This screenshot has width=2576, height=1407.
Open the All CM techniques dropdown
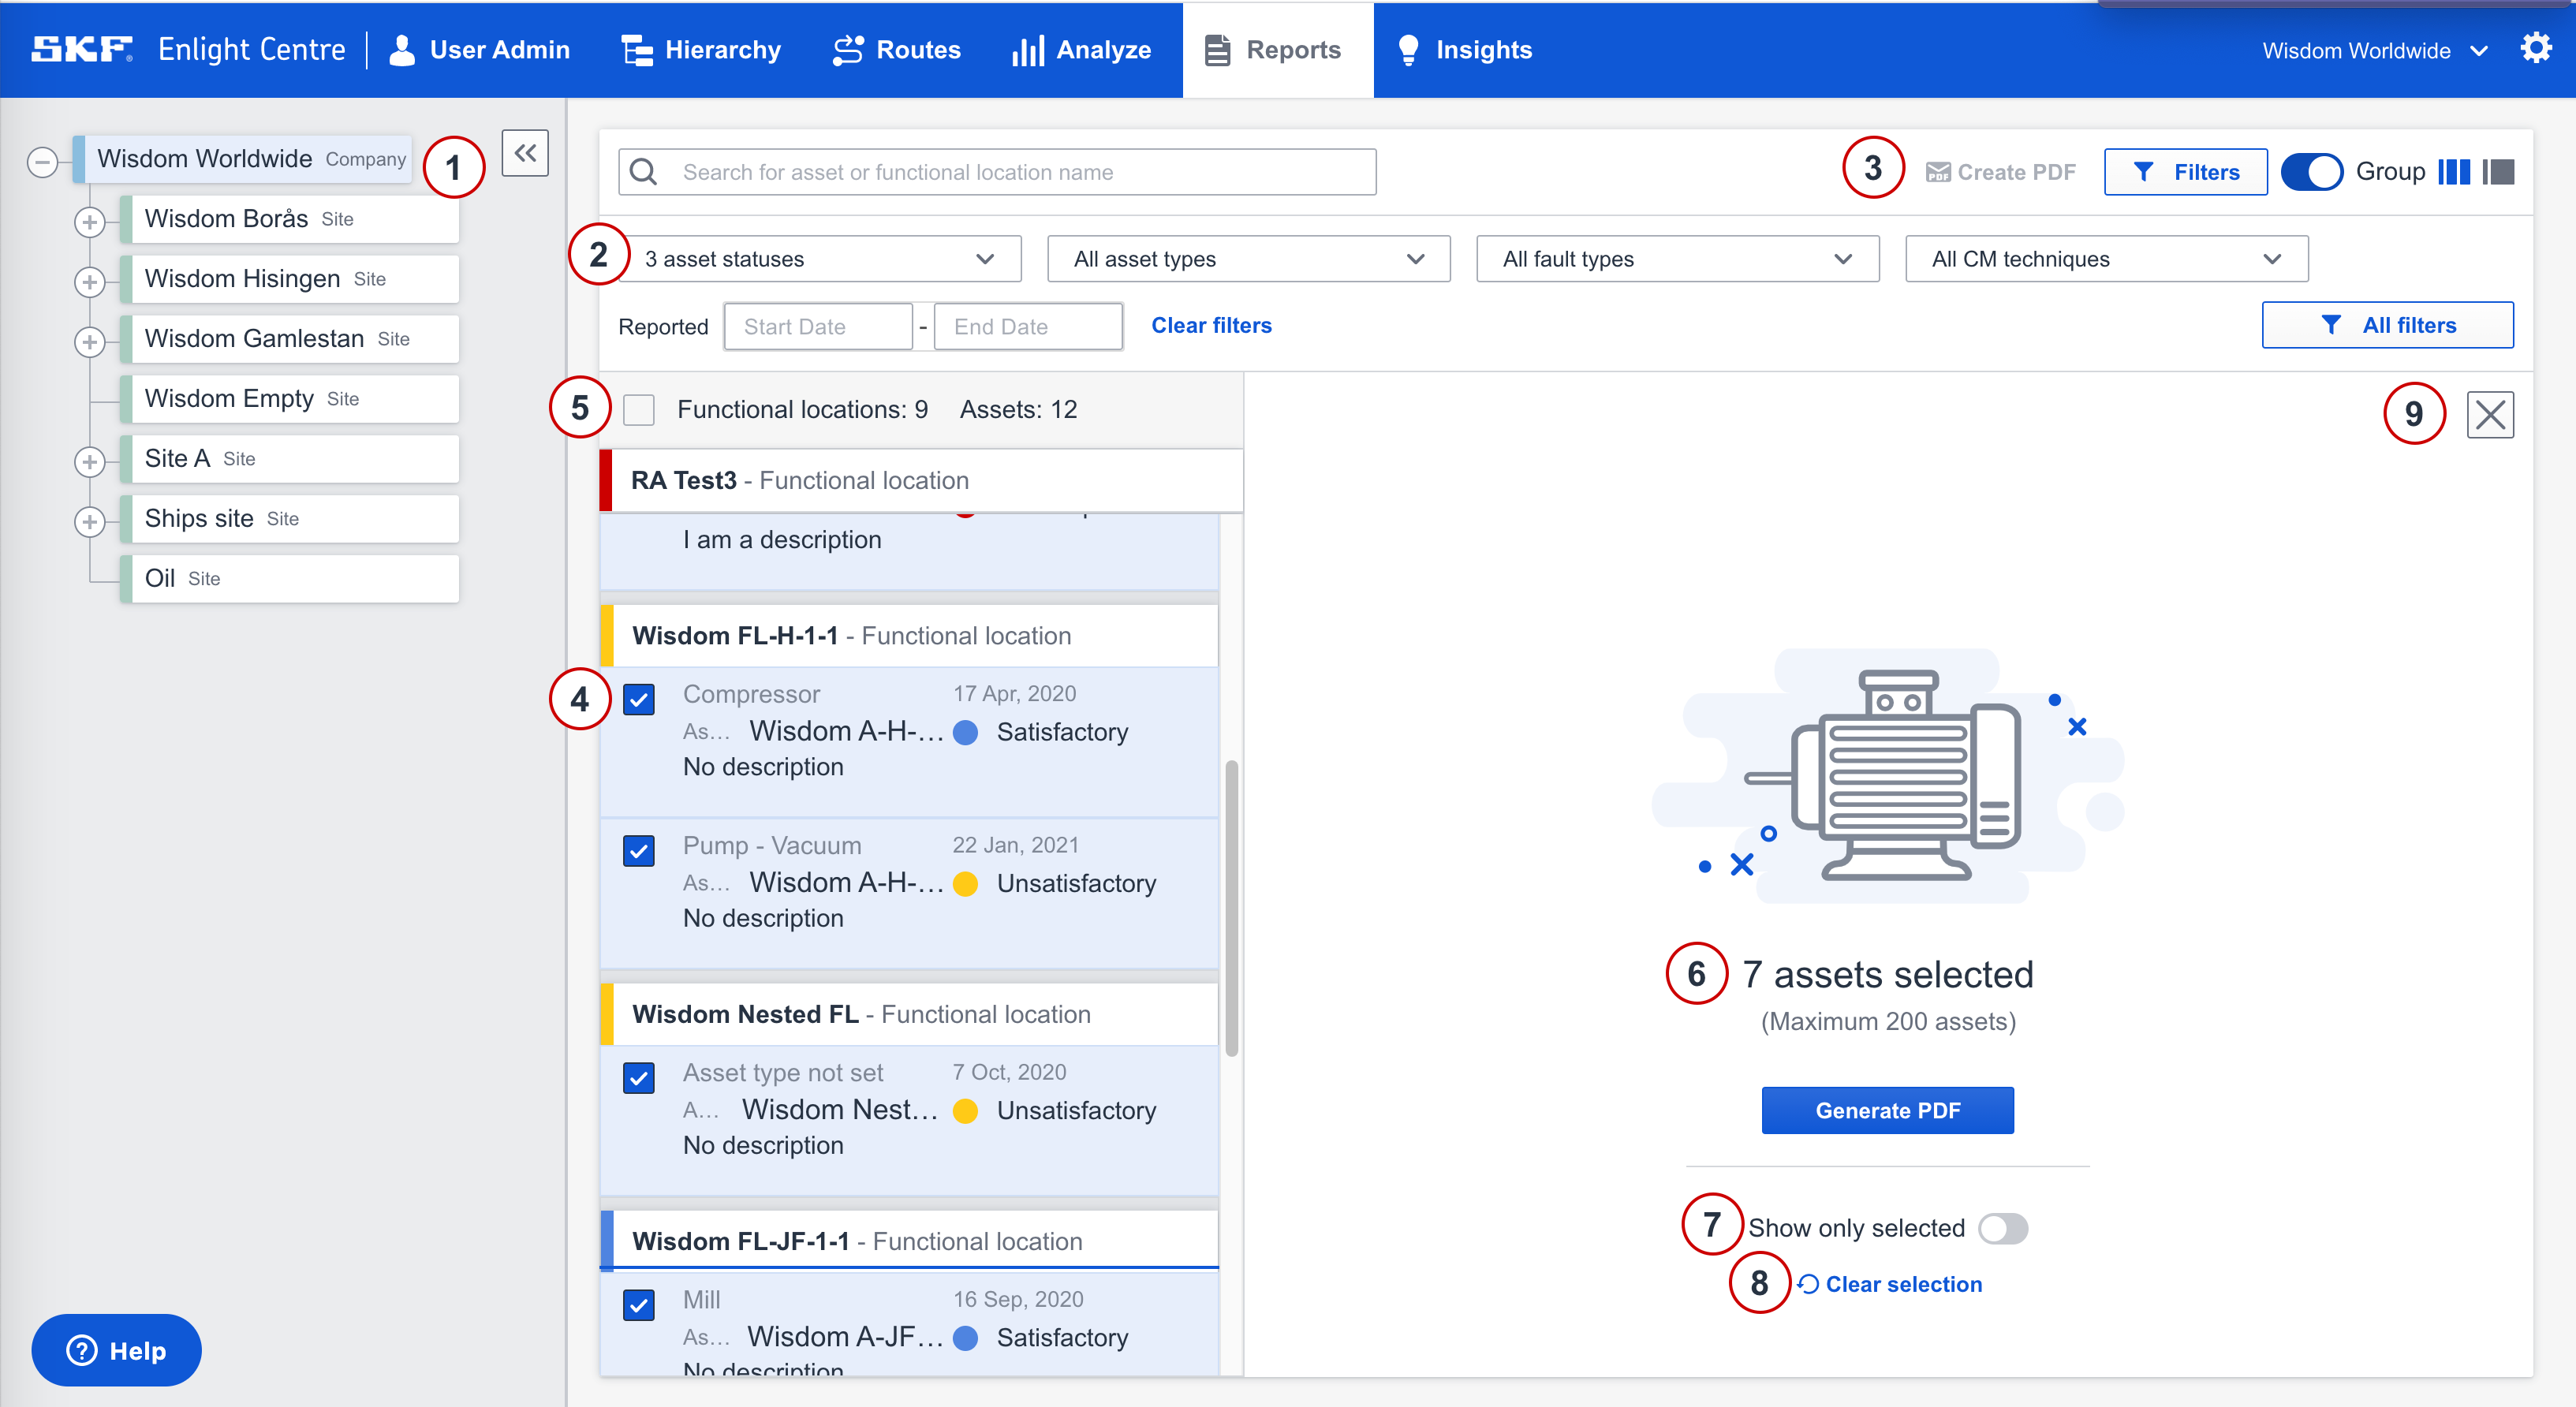click(x=2107, y=259)
